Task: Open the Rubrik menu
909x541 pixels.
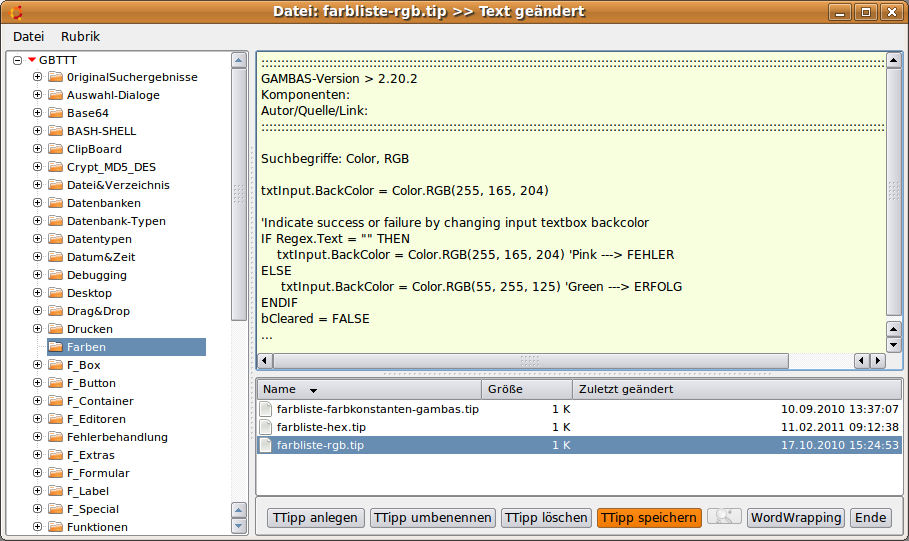Action: pyautogui.click(x=80, y=36)
